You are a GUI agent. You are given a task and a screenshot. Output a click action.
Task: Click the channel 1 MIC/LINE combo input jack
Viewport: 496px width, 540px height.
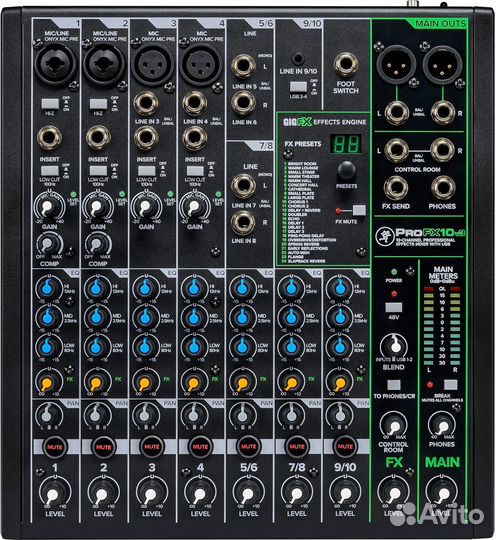click(54, 64)
